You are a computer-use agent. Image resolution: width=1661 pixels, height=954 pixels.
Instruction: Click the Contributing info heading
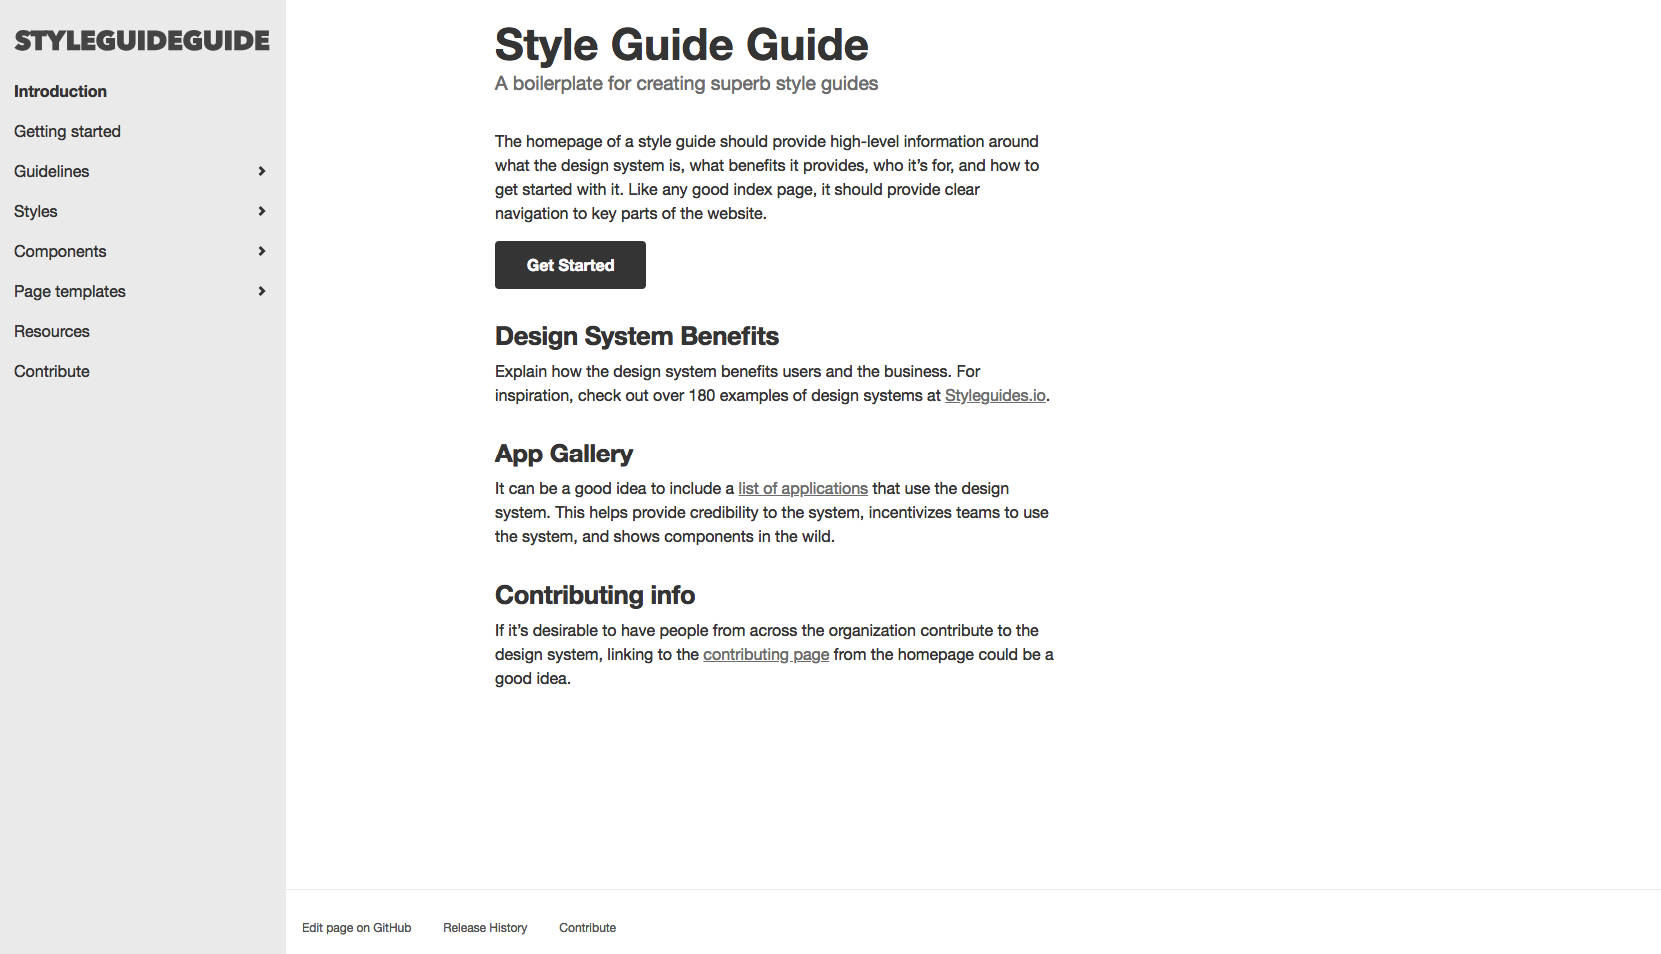595,595
